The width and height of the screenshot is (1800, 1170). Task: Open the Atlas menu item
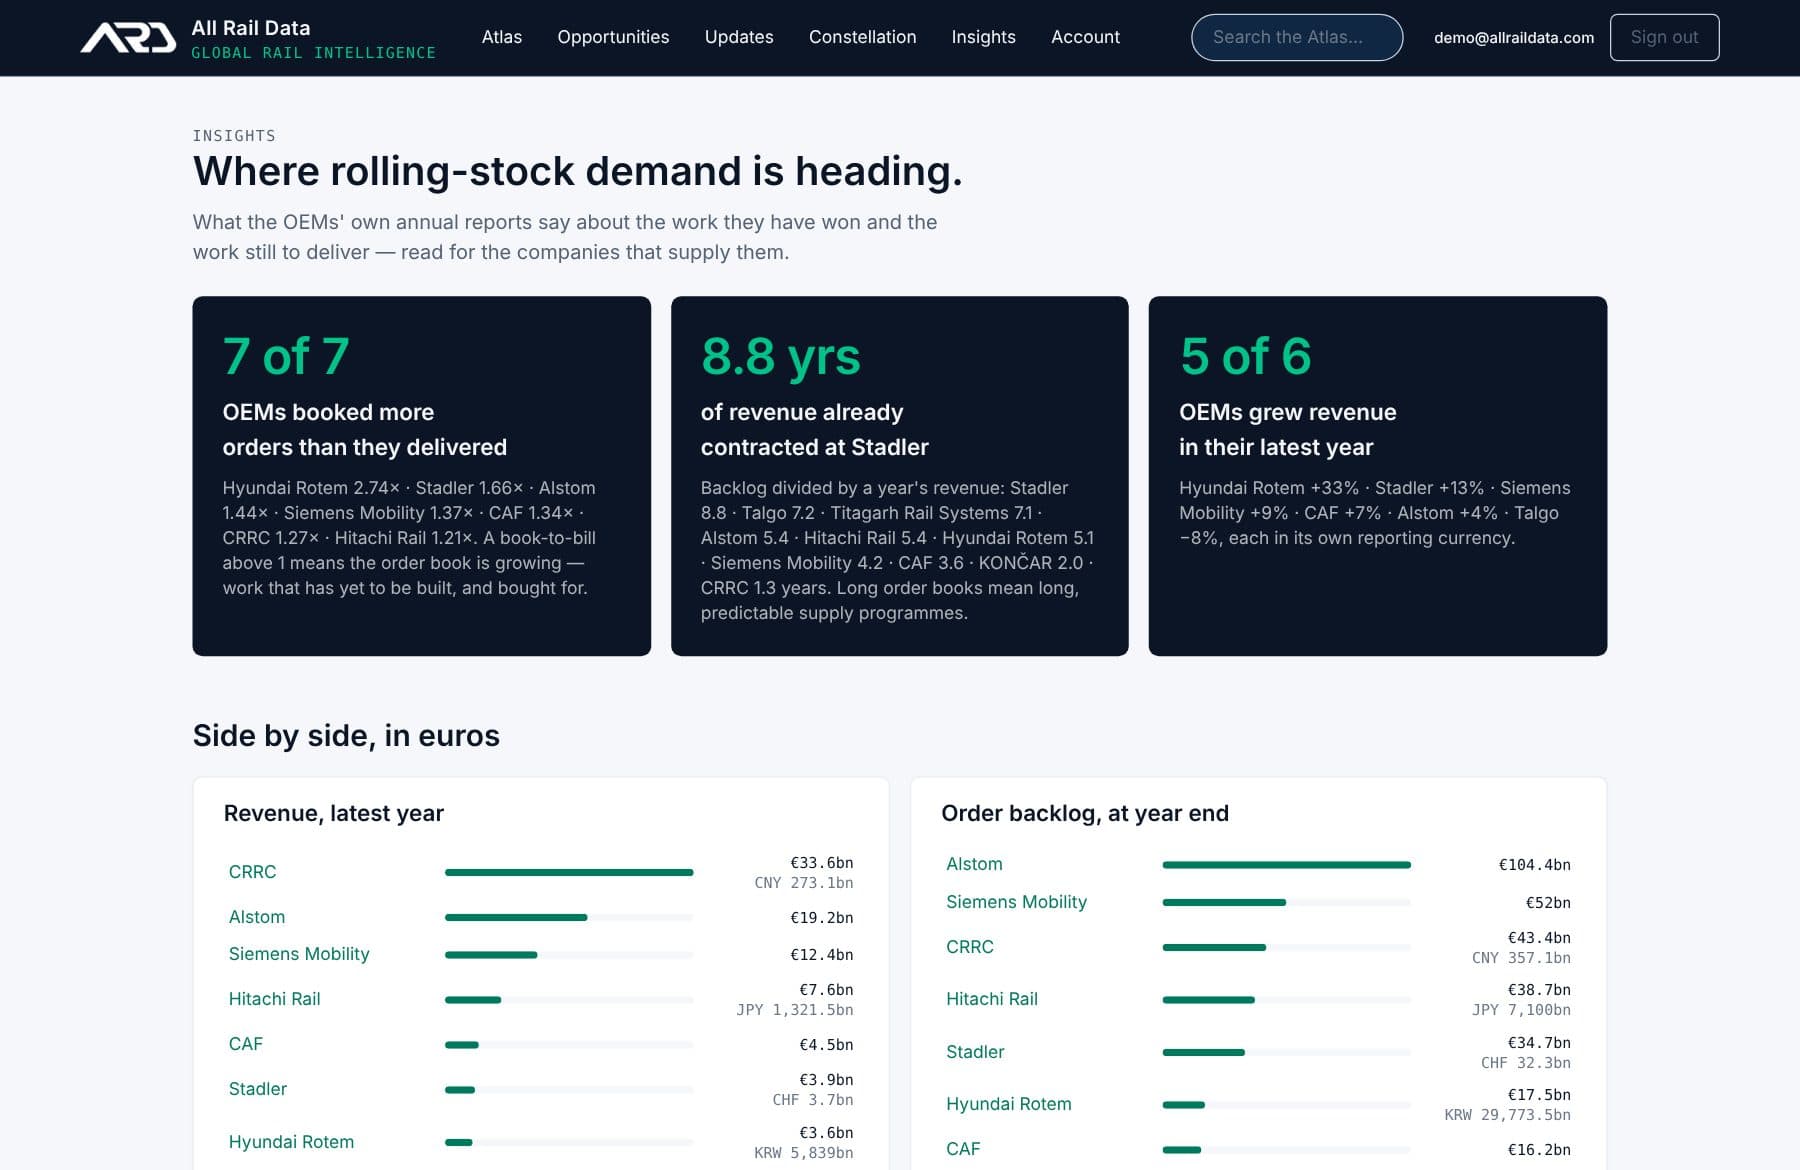tap(502, 37)
